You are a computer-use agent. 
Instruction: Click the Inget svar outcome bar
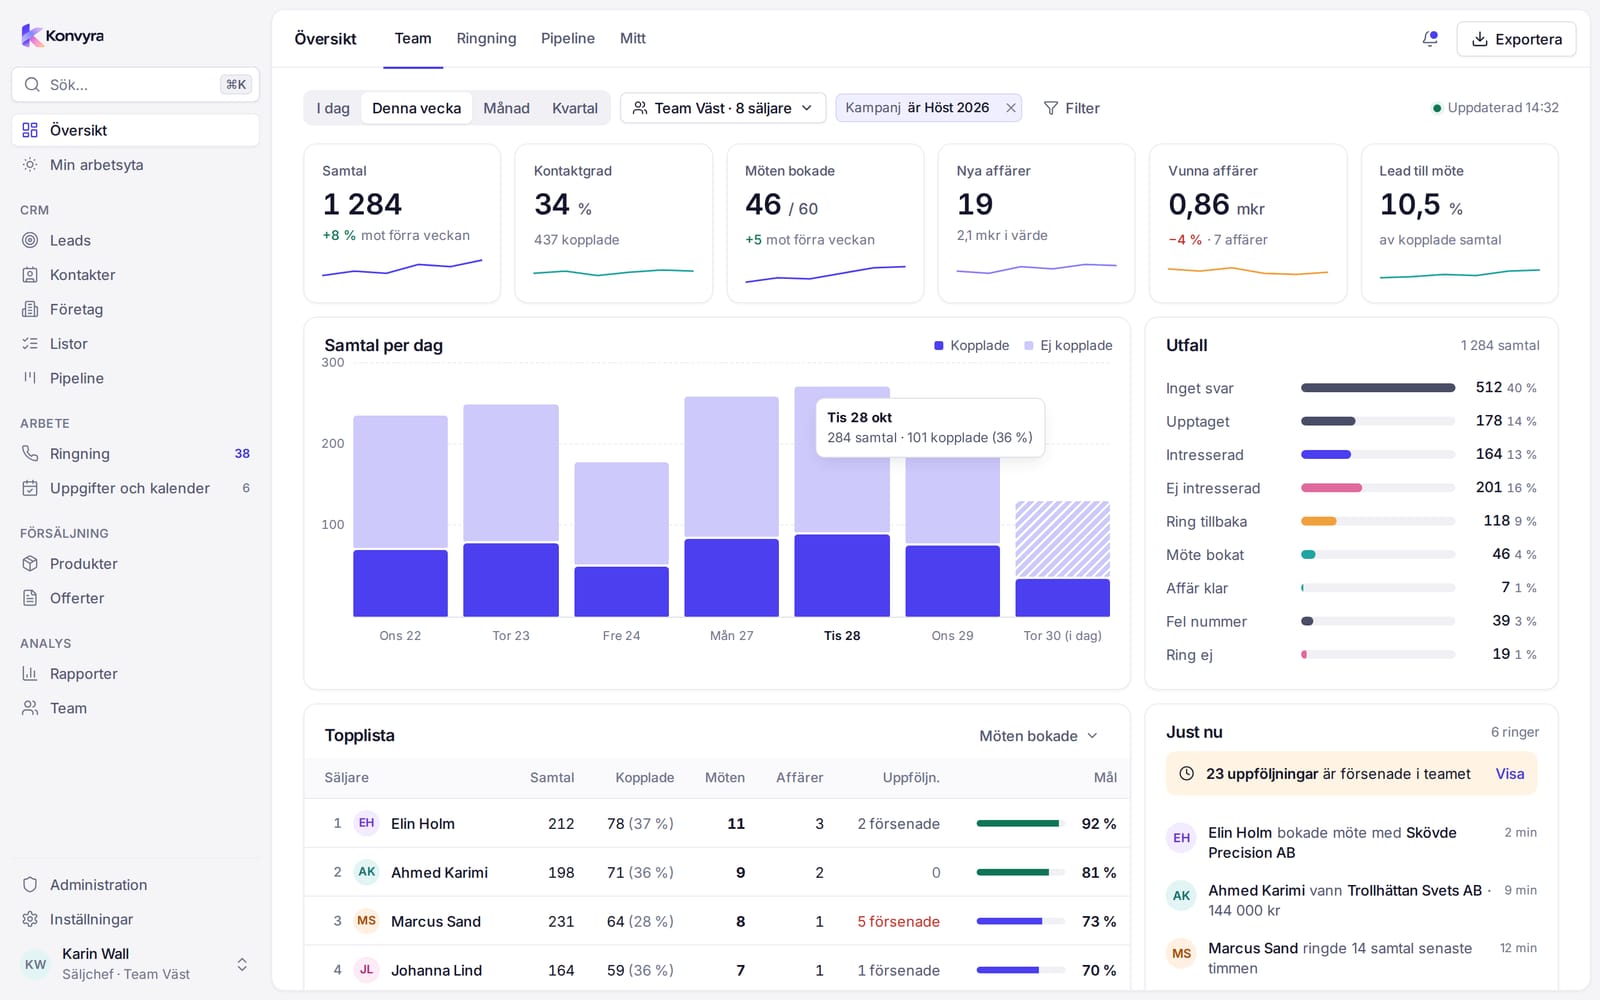pyautogui.click(x=1377, y=388)
